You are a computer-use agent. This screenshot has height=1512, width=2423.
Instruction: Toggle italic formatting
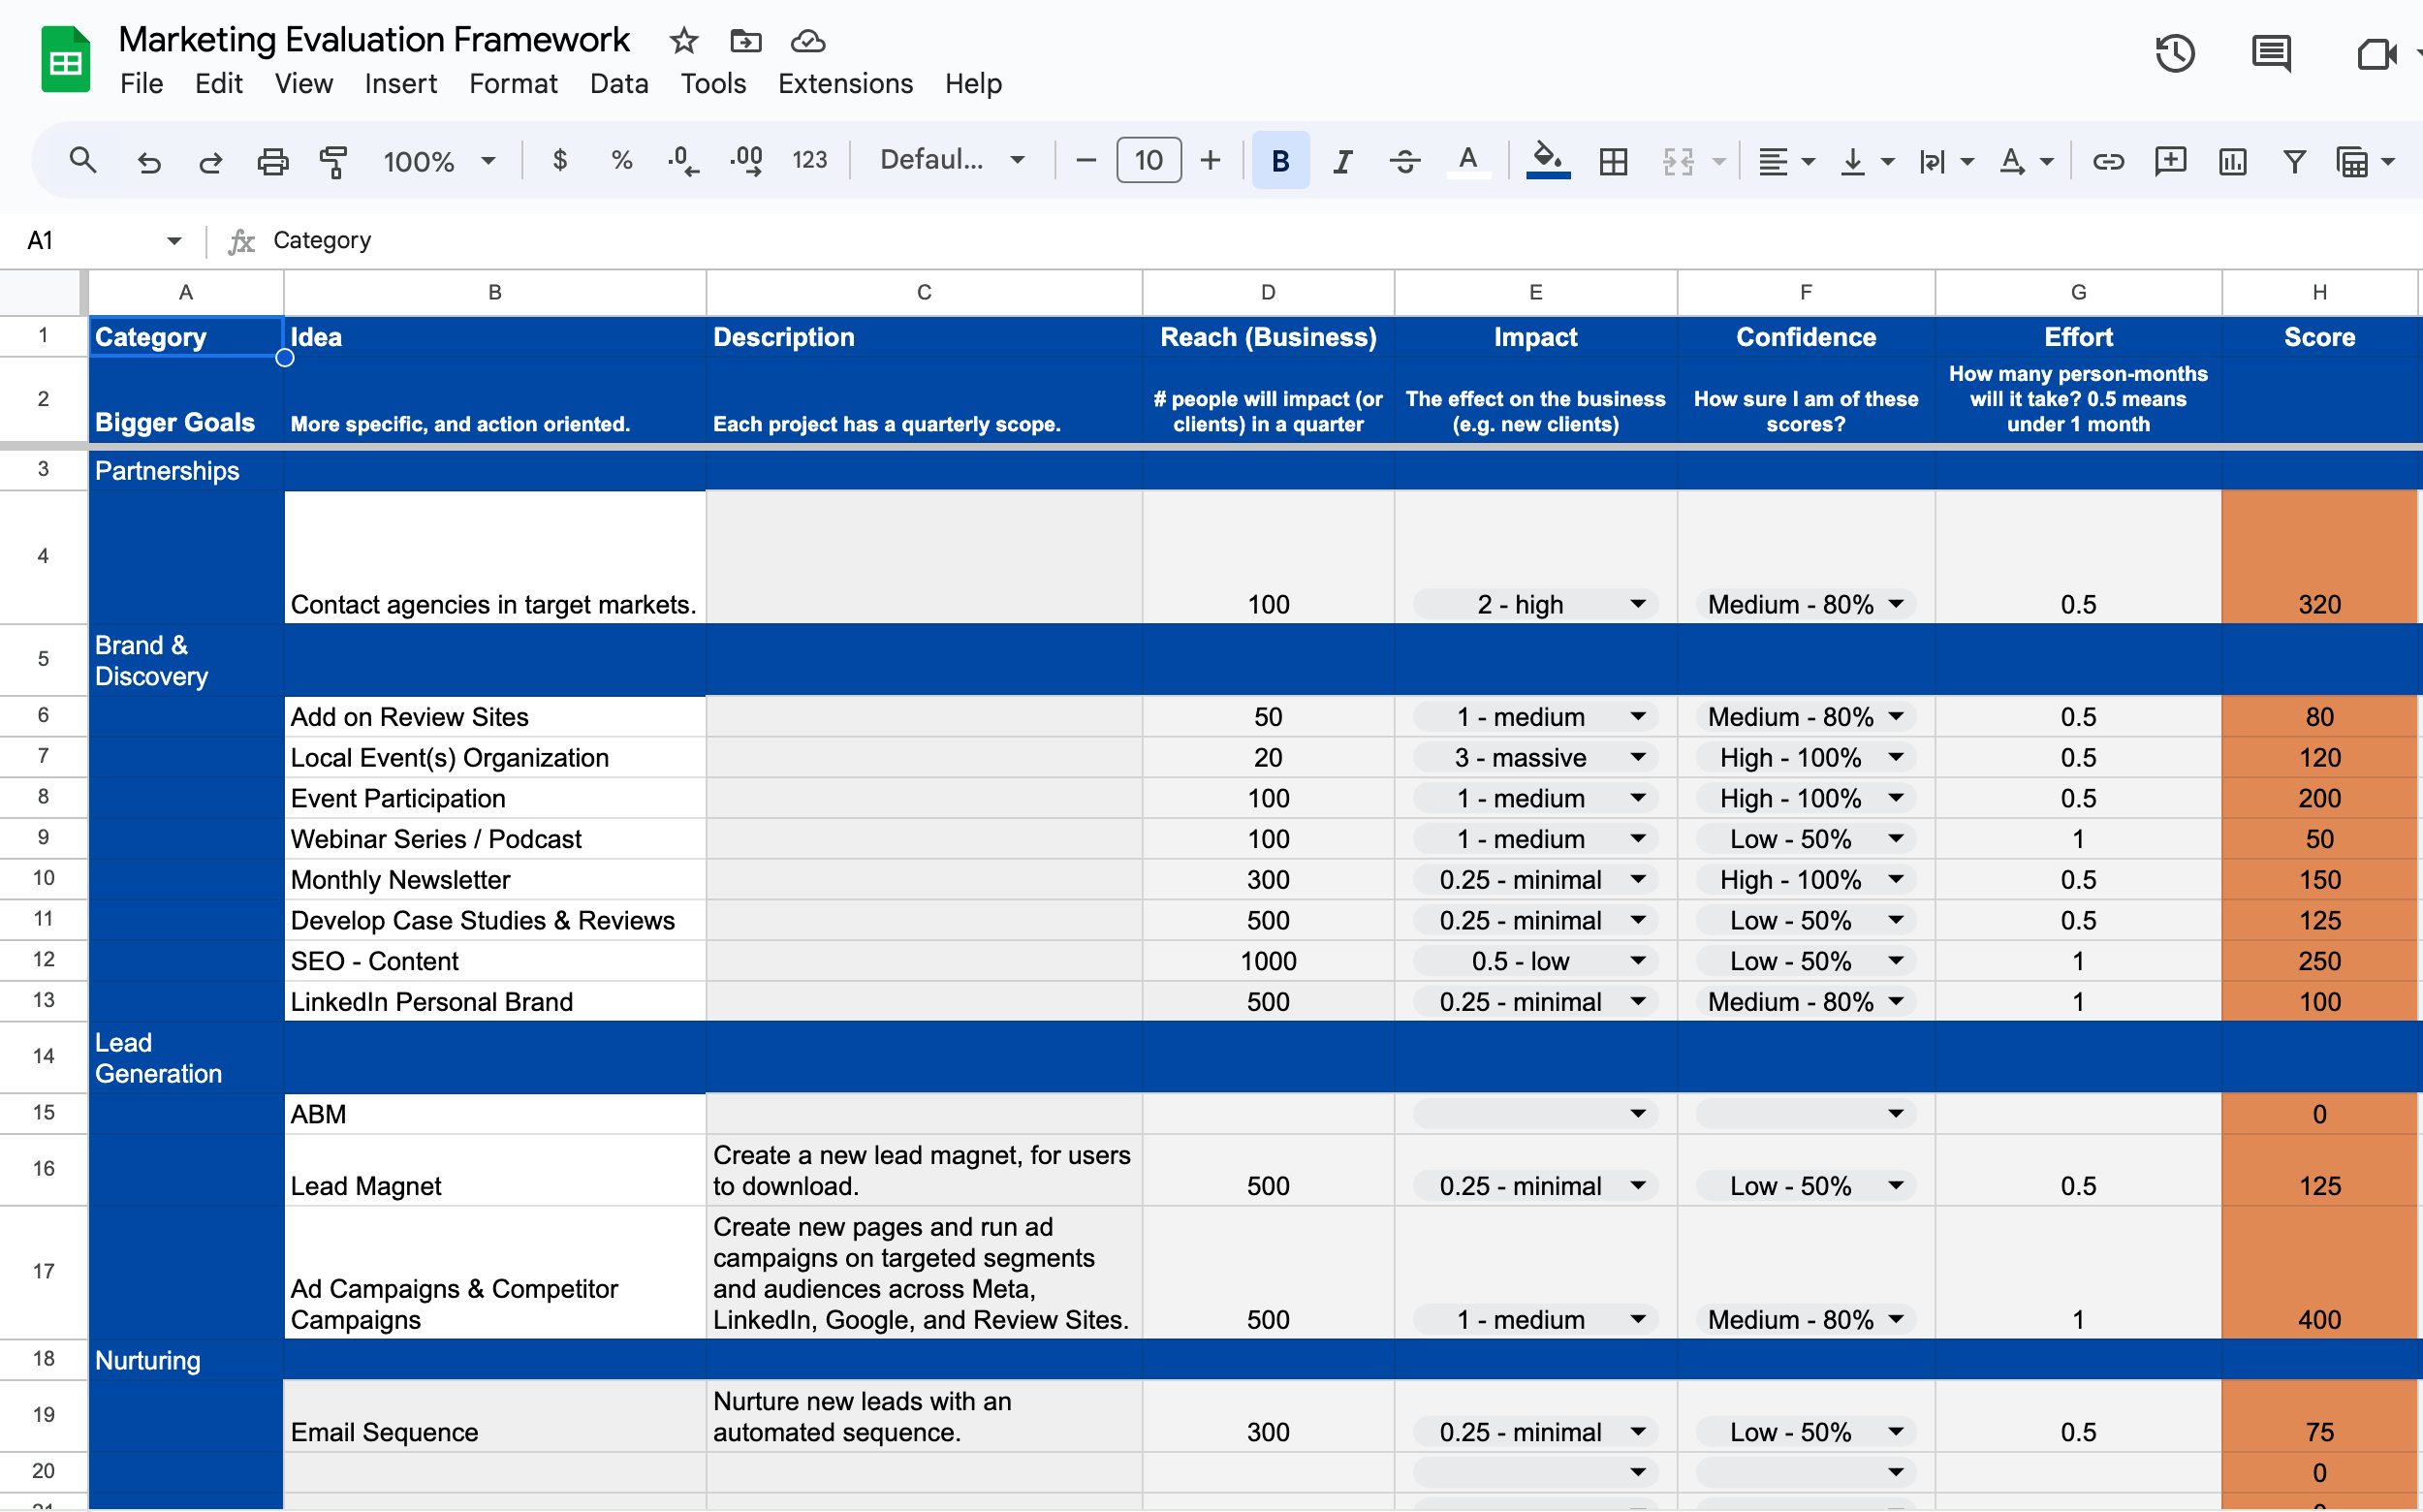tap(1342, 161)
